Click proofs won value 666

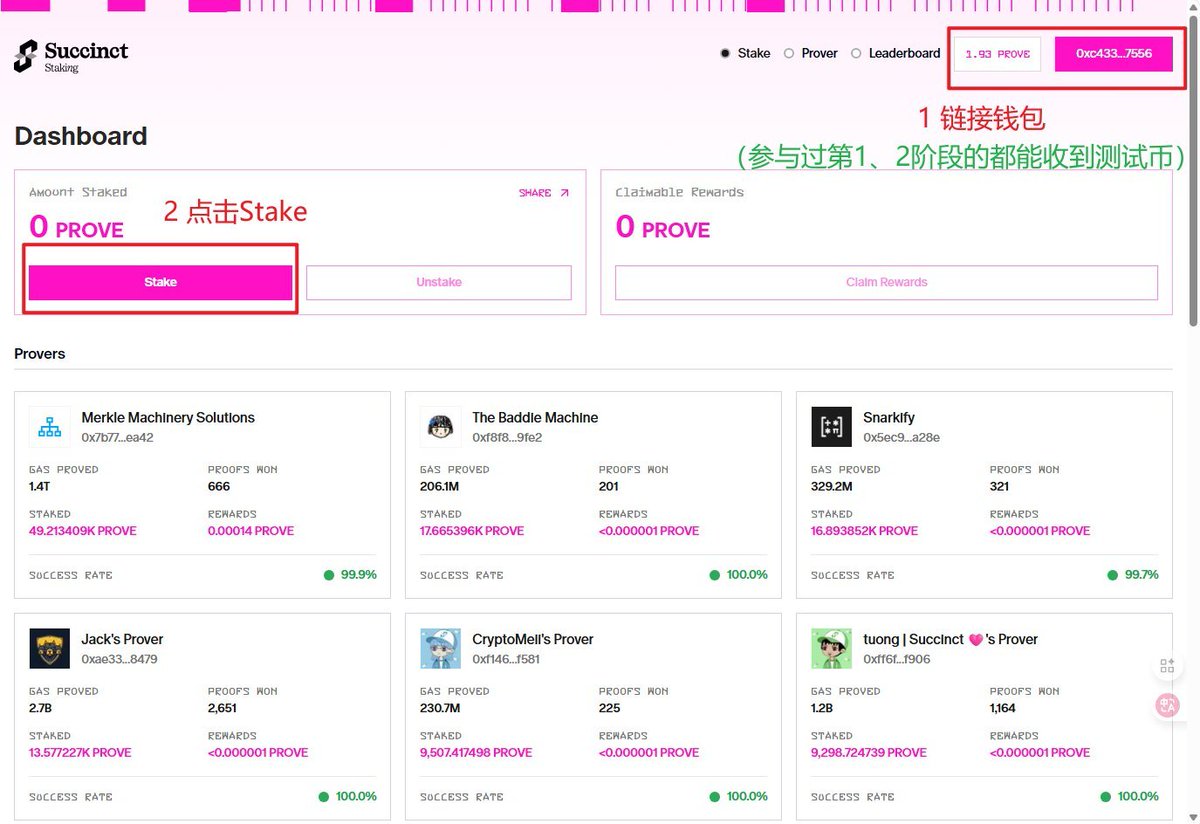pos(219,487)
